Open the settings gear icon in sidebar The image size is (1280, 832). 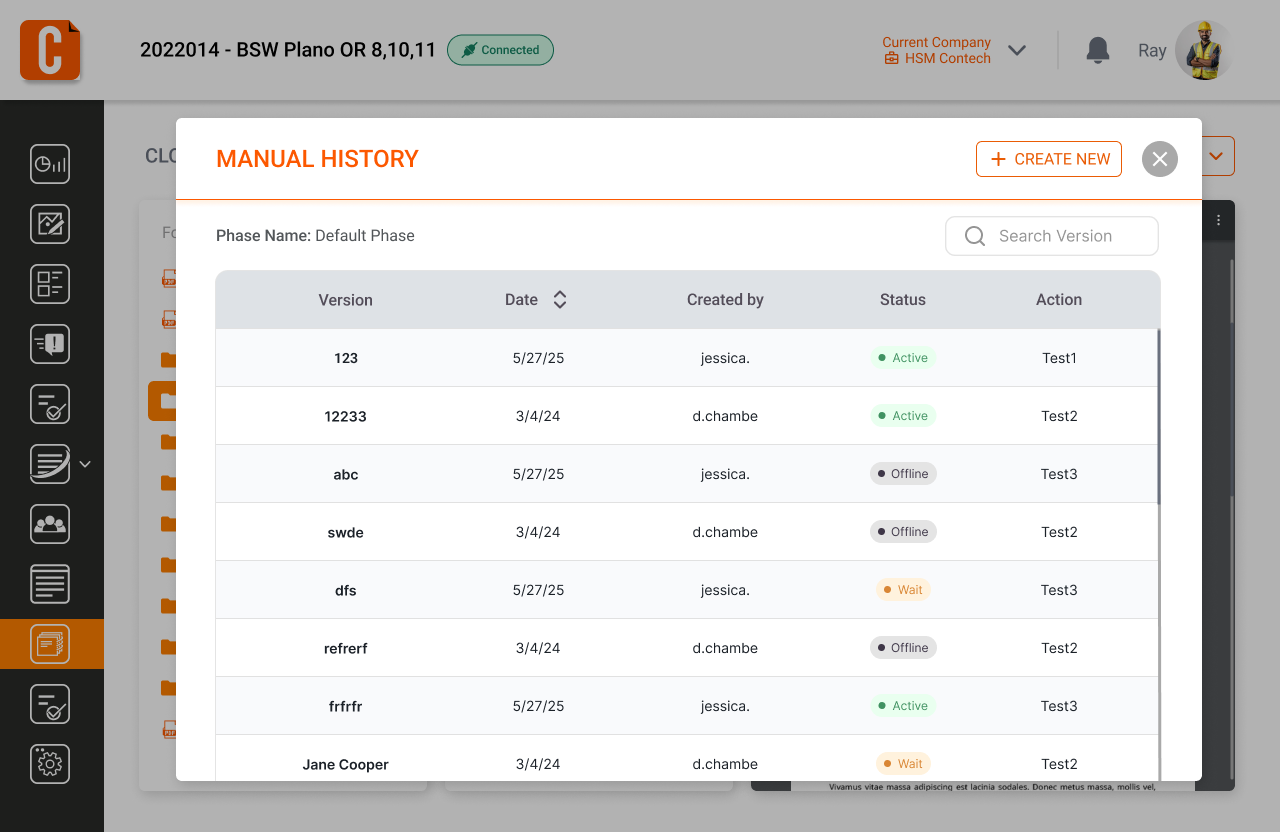(x=50, y=764)
